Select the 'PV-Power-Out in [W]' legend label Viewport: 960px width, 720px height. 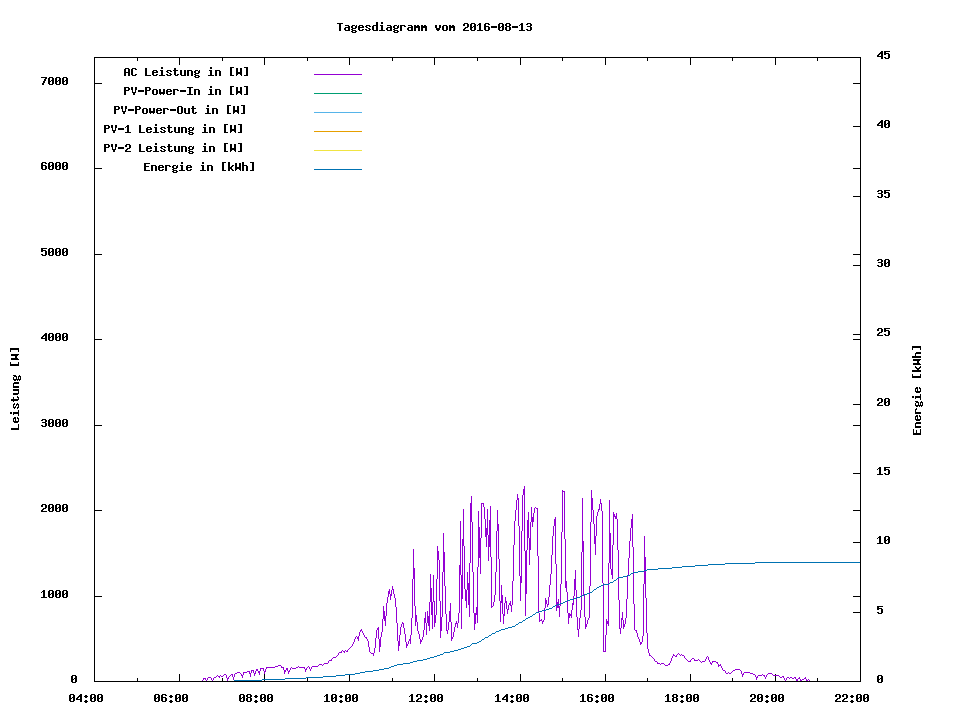tap(180, 110)
